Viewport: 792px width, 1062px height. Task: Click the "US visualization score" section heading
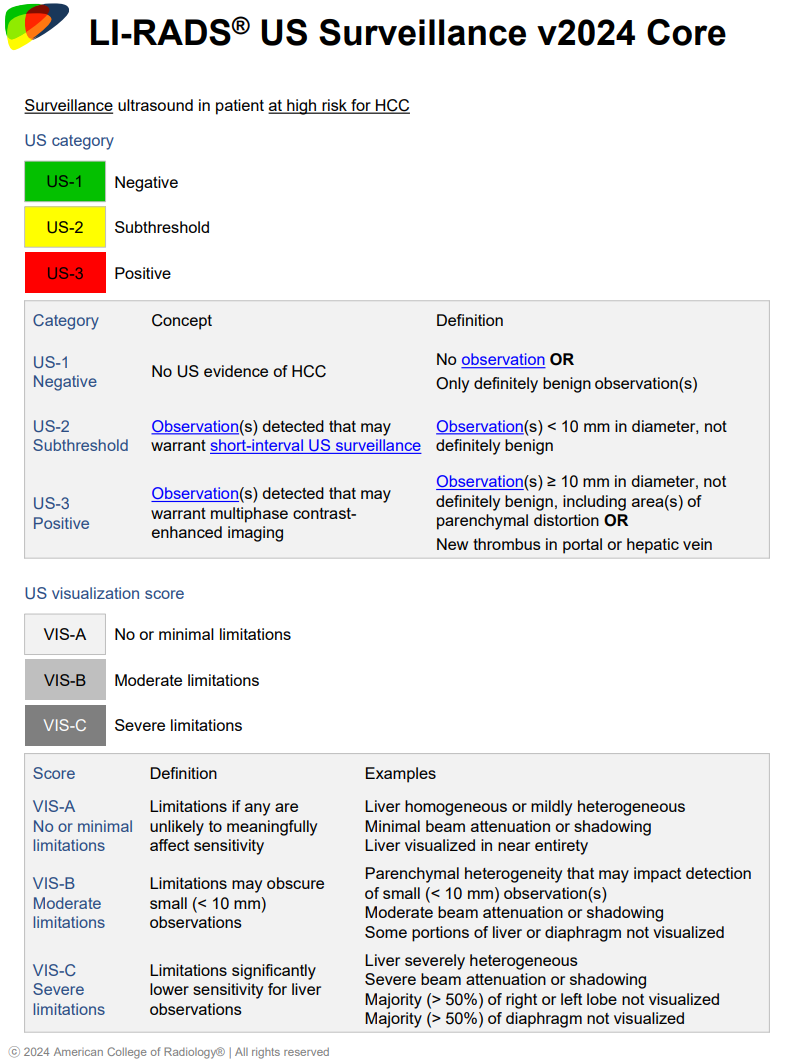[104, 593]
